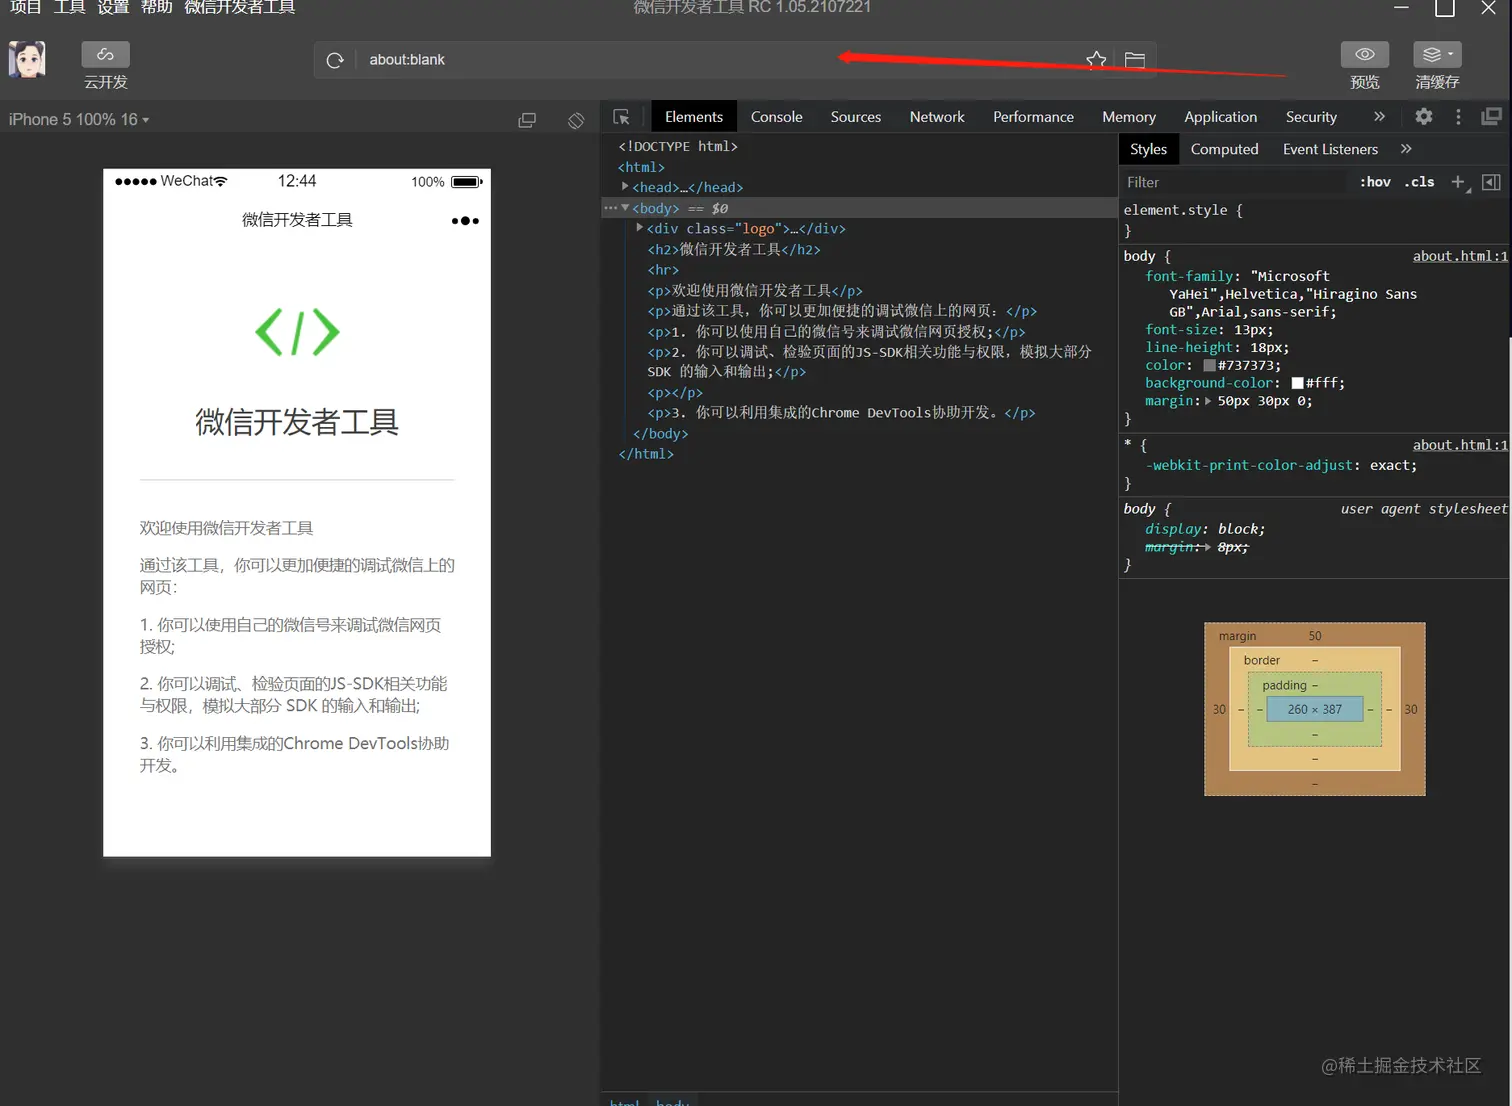Add a new style rule with plus icon
This screenshot has width=1512, height=1106.
[1459, 182]
